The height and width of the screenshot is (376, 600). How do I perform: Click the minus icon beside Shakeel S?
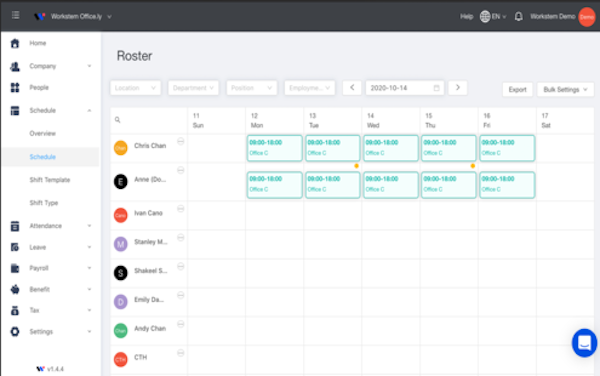tap(181, 267)
